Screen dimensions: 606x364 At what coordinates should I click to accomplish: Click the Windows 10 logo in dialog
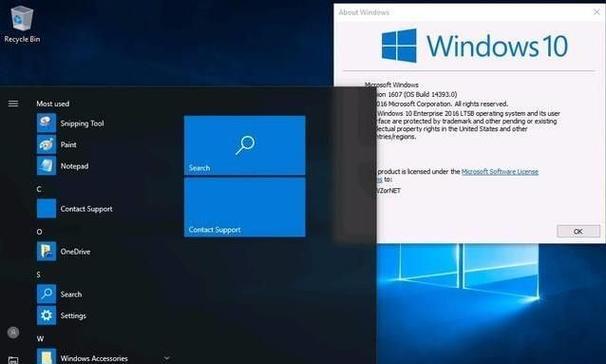[x=475, y=46]
